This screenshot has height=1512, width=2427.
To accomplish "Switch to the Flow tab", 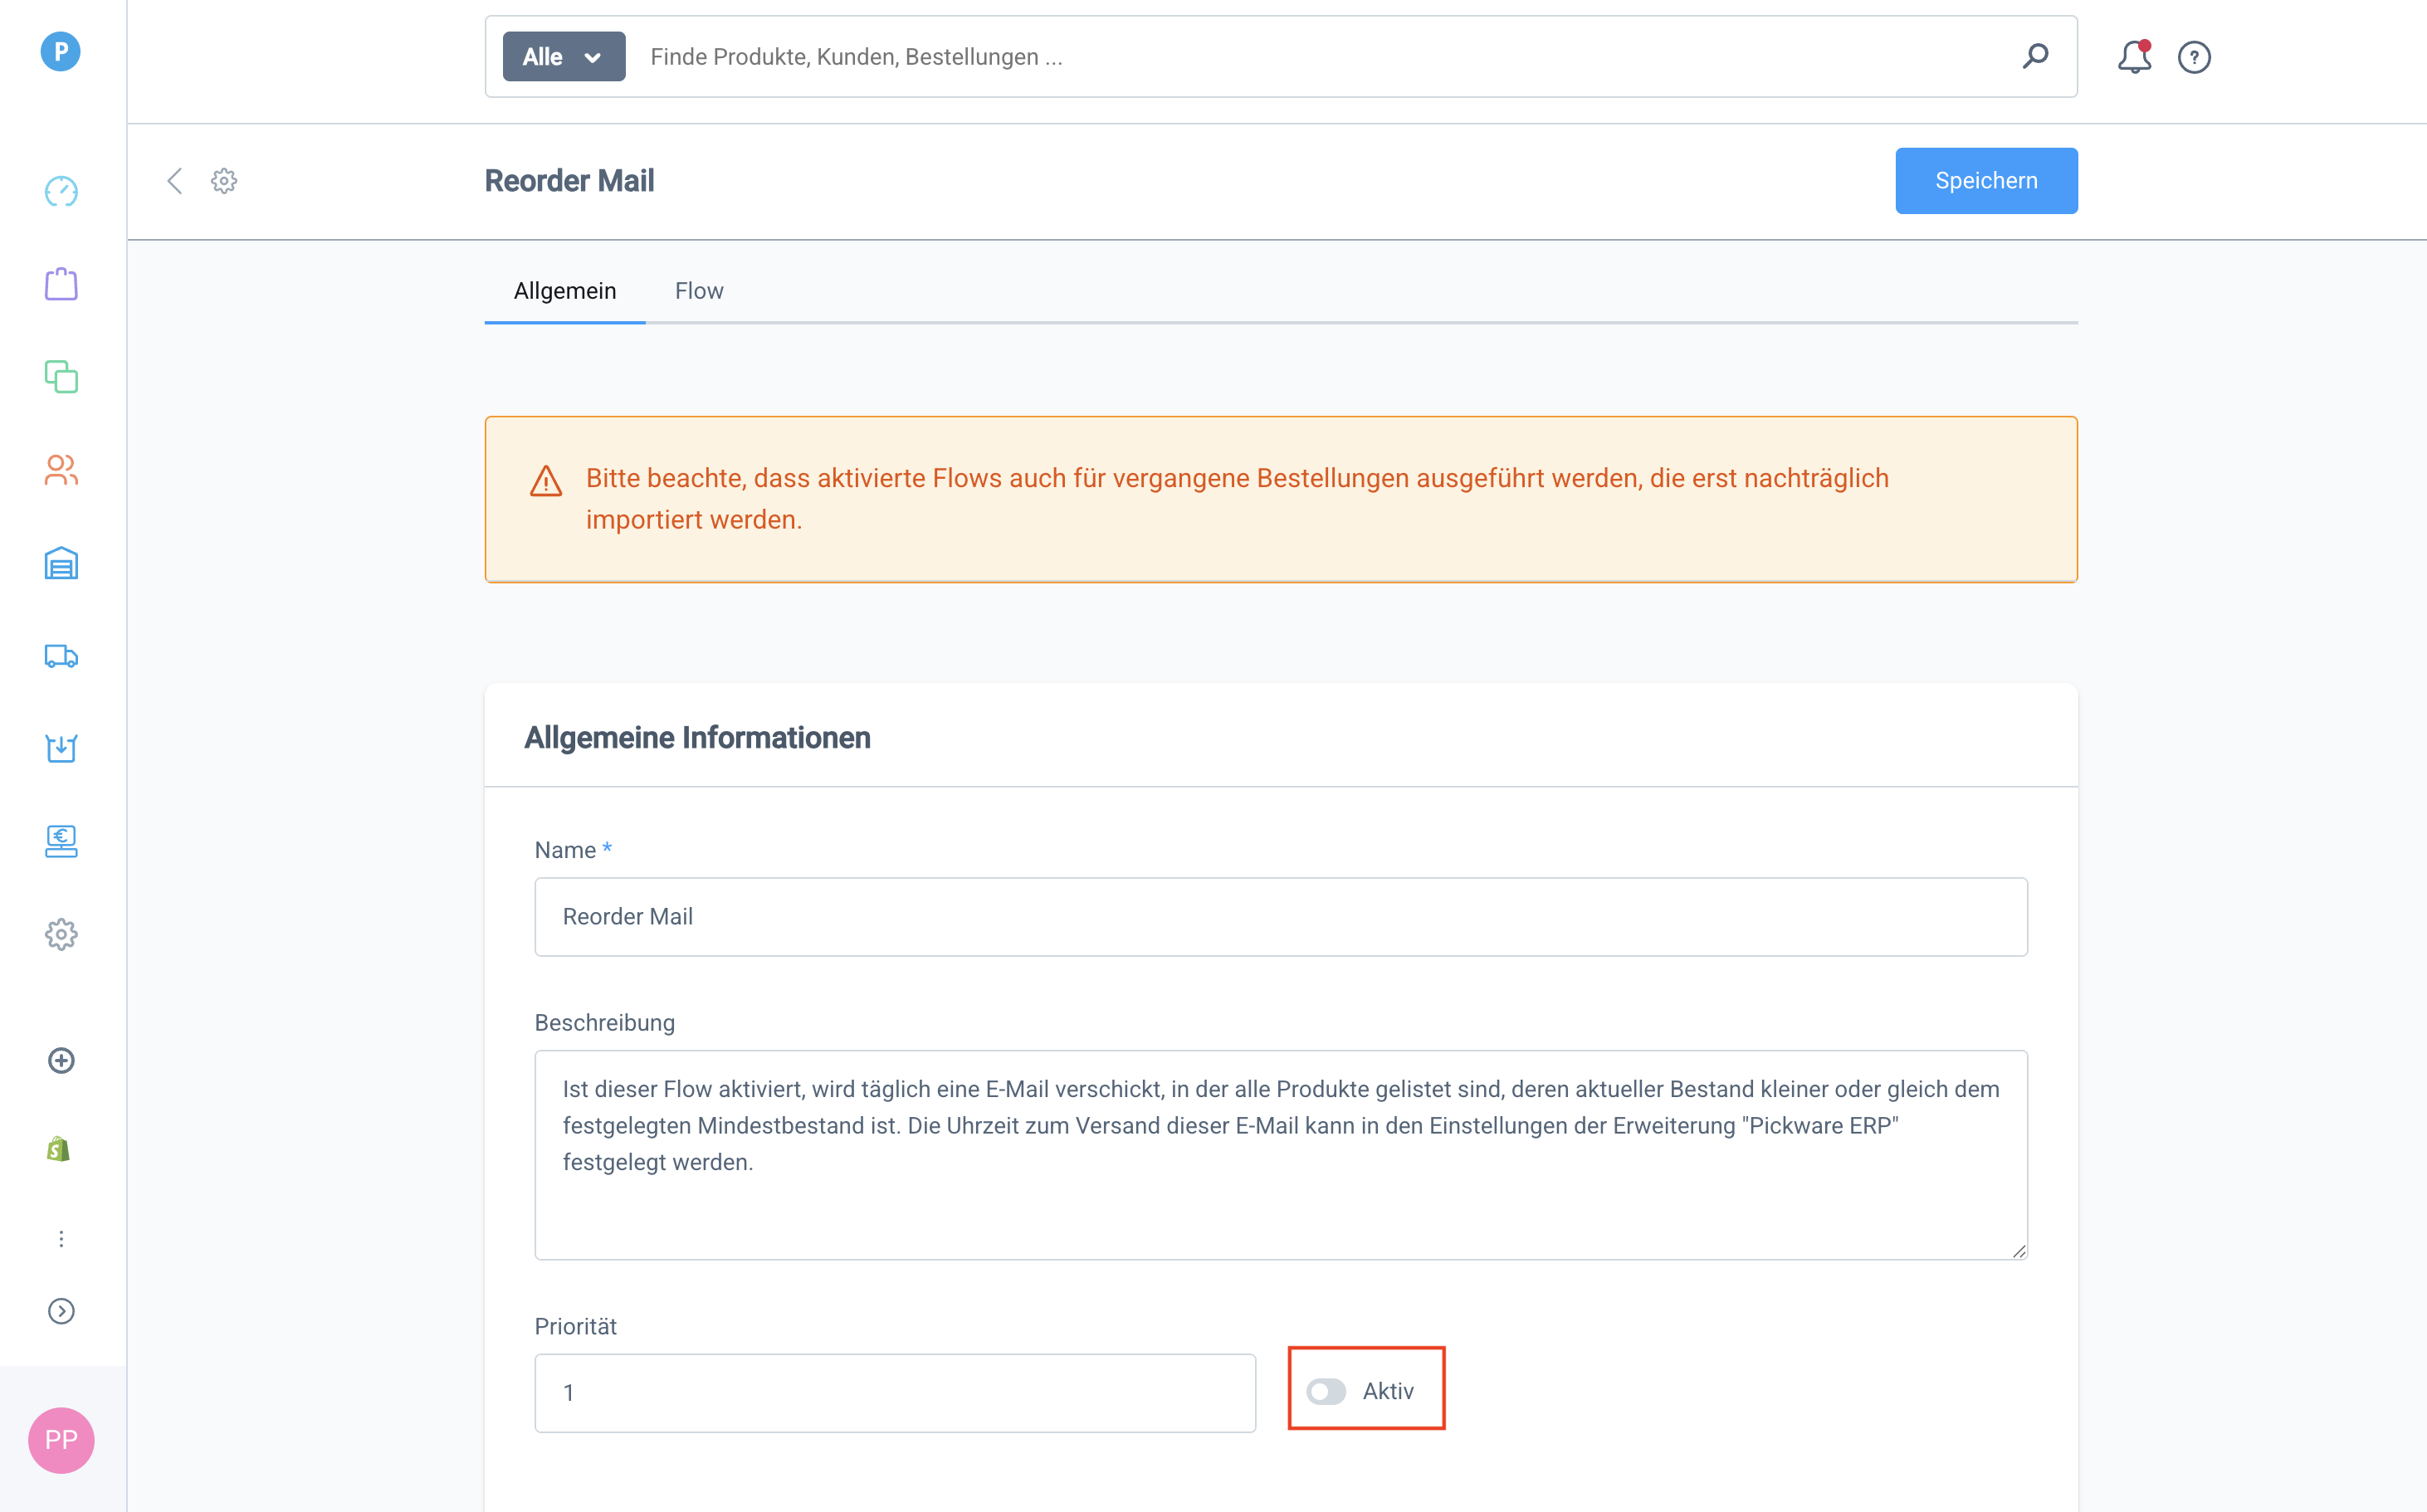I will point(698,291).
